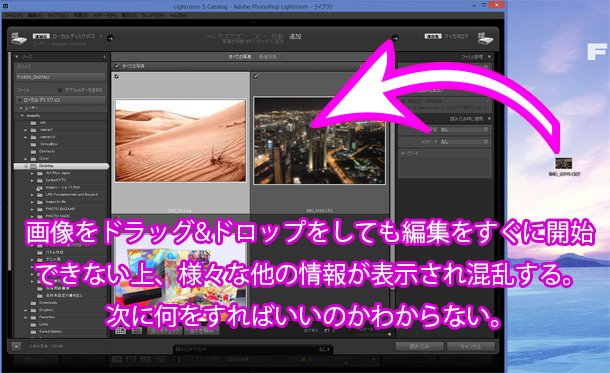Screen dimensions: 610x373
Task: Click the imabox shortcut icon in folder tree
Action: click(39, 188)
